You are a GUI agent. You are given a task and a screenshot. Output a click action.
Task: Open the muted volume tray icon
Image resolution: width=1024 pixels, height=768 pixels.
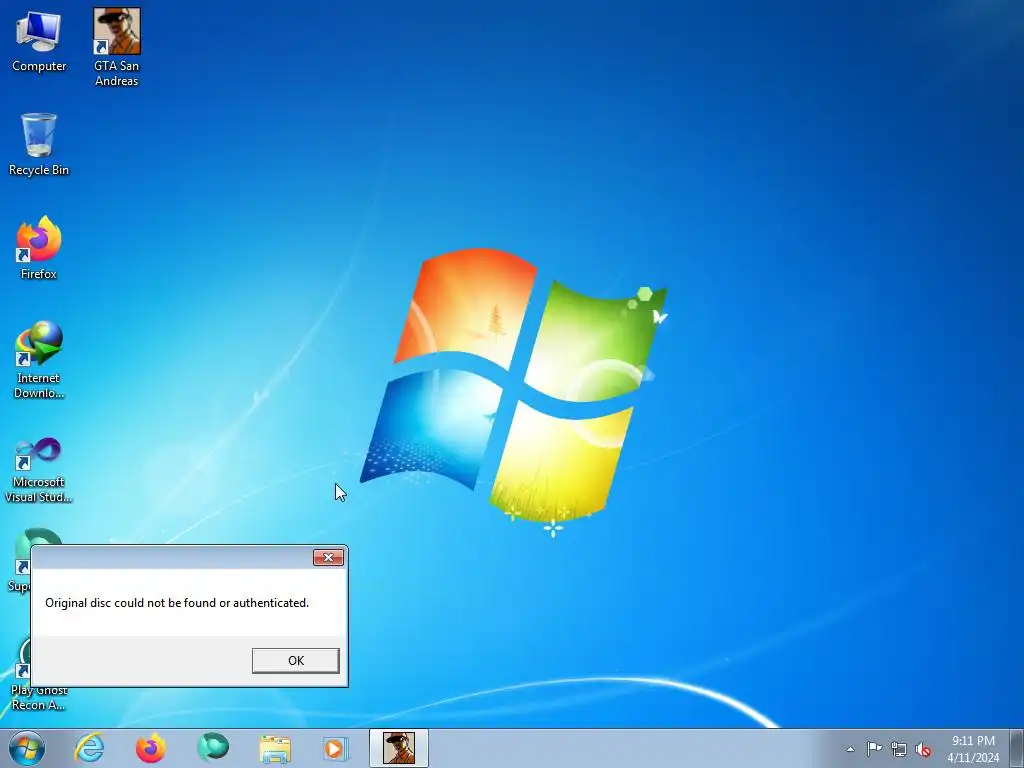click(x=923, y=749)
